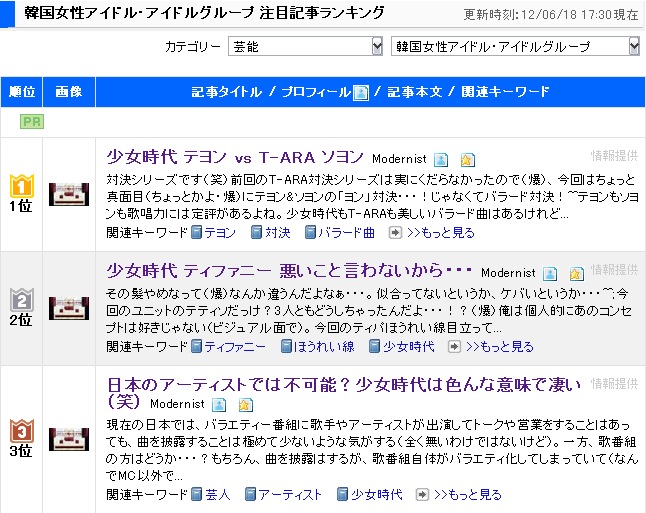646x513 pixels.
Task: Click the keyword ほうれい線 link
Action: [325, 347]
